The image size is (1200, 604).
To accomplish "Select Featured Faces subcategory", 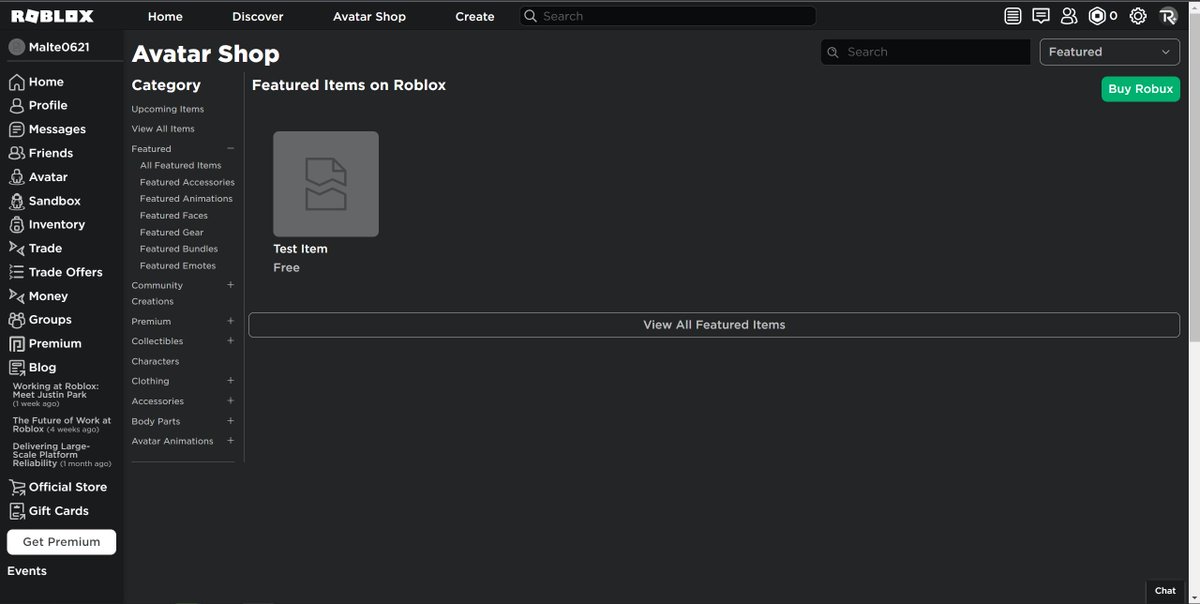I will (x=174, y=215).
